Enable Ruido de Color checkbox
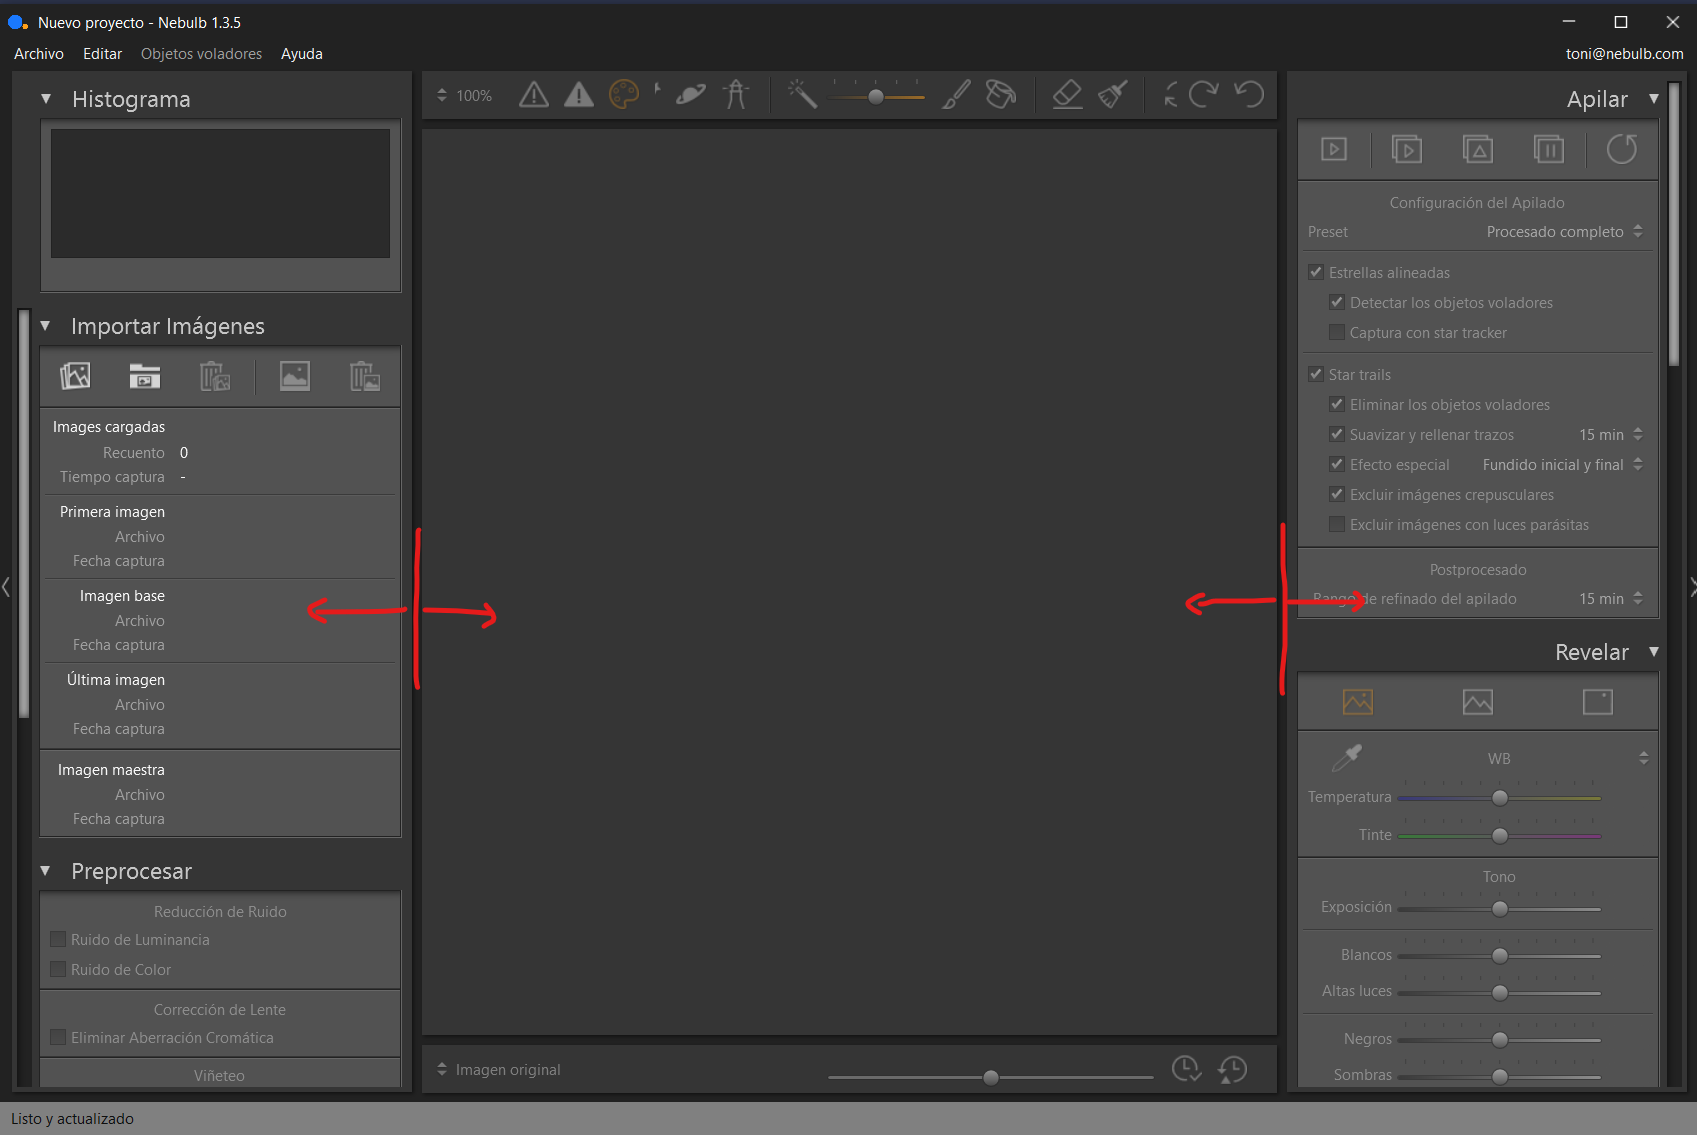1697x1135 pixels. (x=58, y=969)
